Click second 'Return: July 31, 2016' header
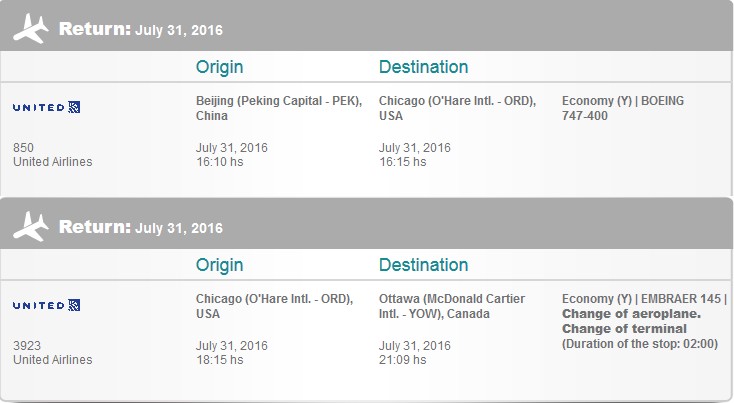This screenshot has height=403, width=734. click(140, 227)
